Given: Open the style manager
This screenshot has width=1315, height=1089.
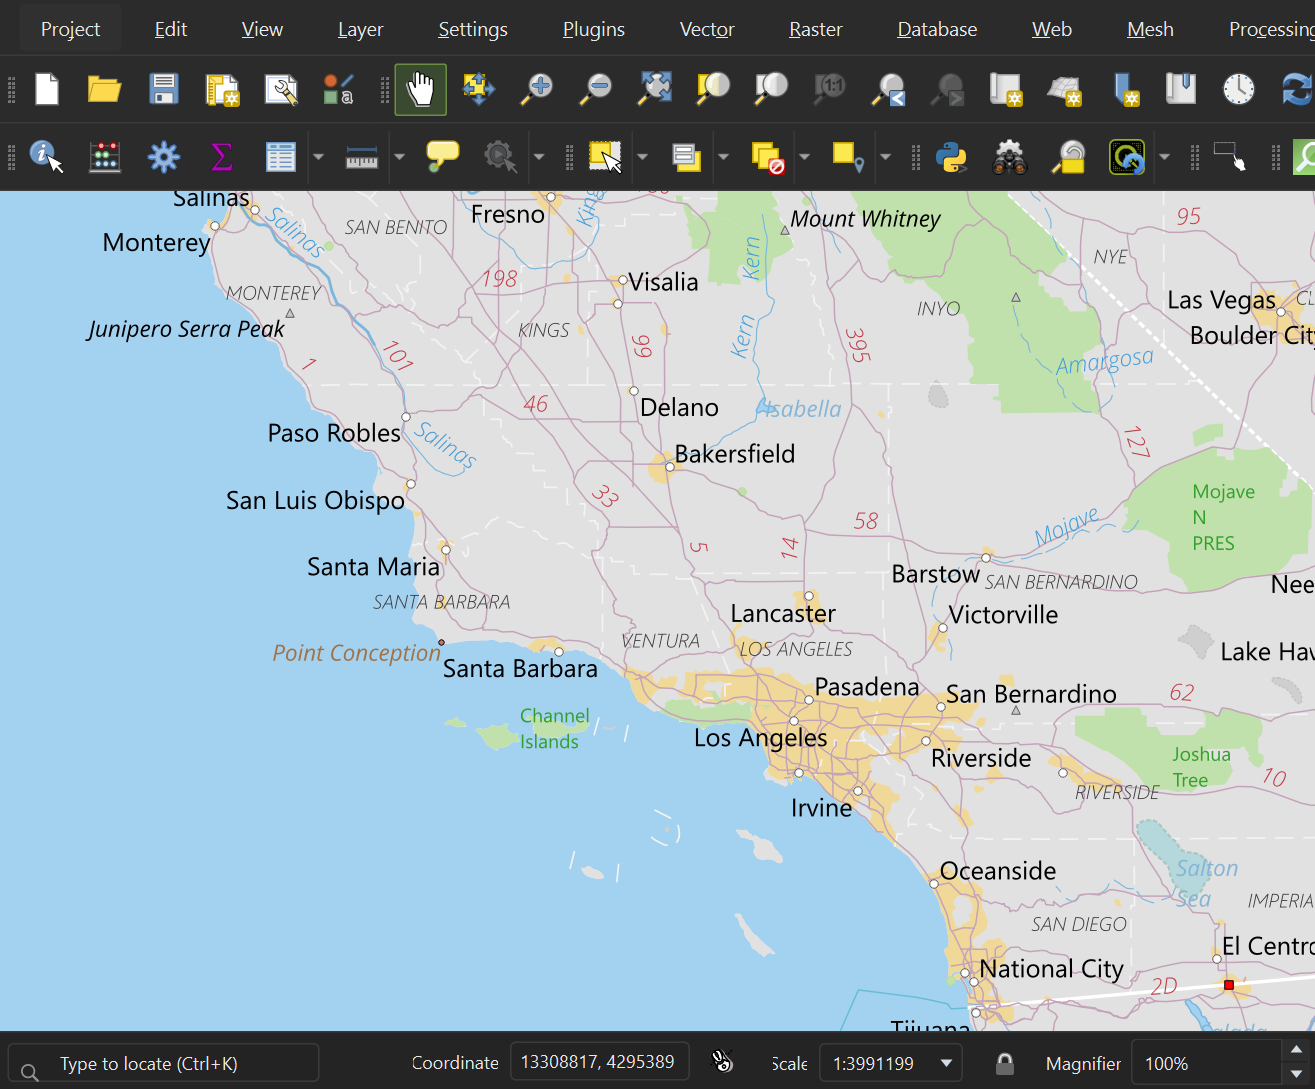Looking at the screenshot, I should (338, 89).
